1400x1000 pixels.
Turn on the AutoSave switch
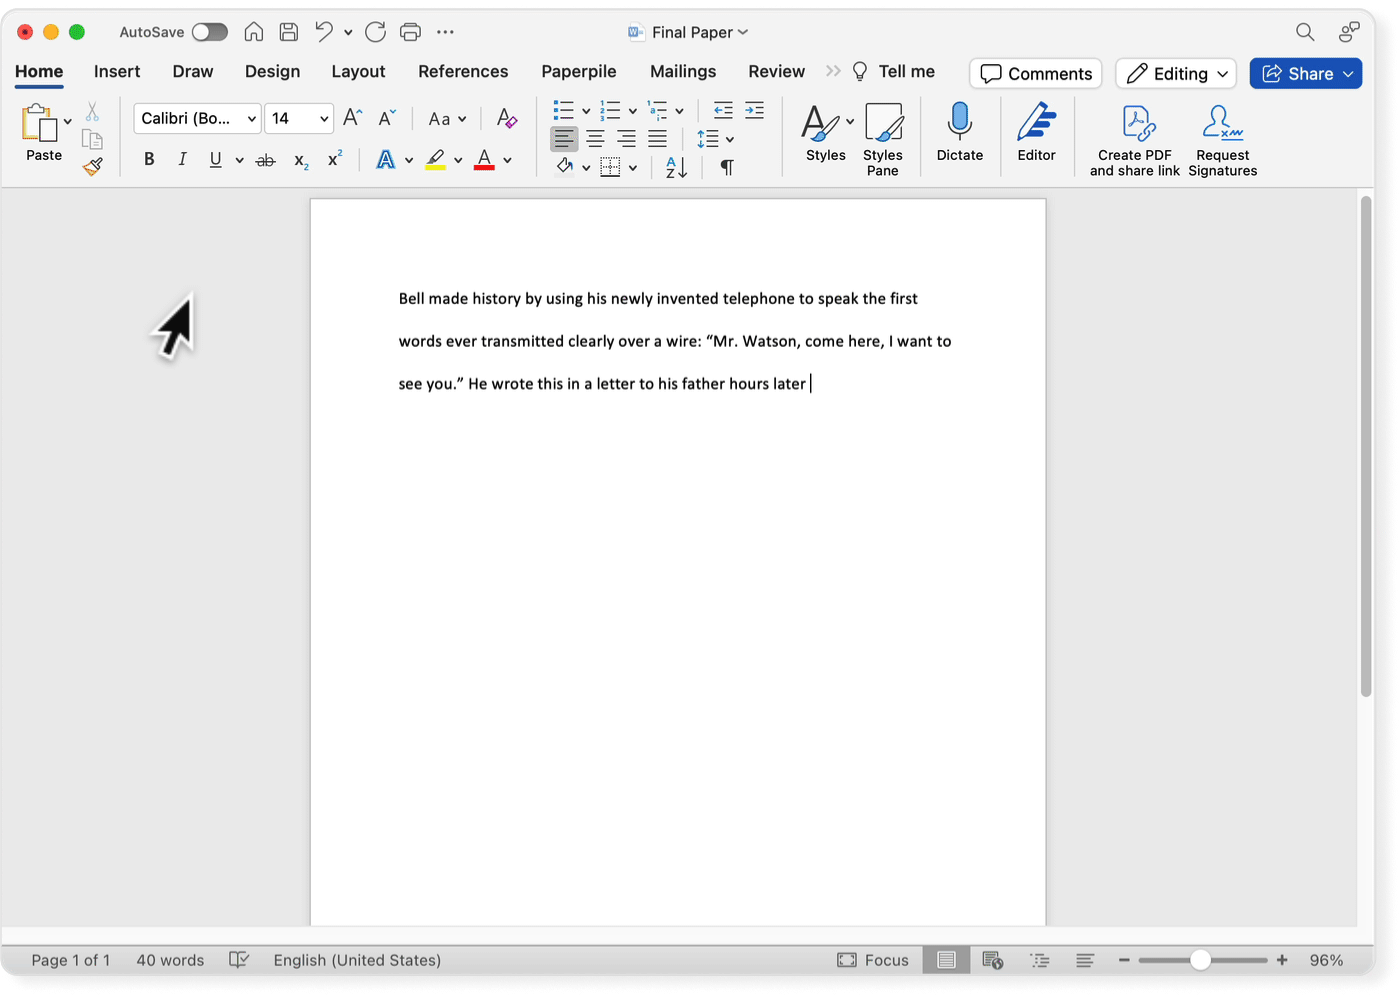click(209, 32)
